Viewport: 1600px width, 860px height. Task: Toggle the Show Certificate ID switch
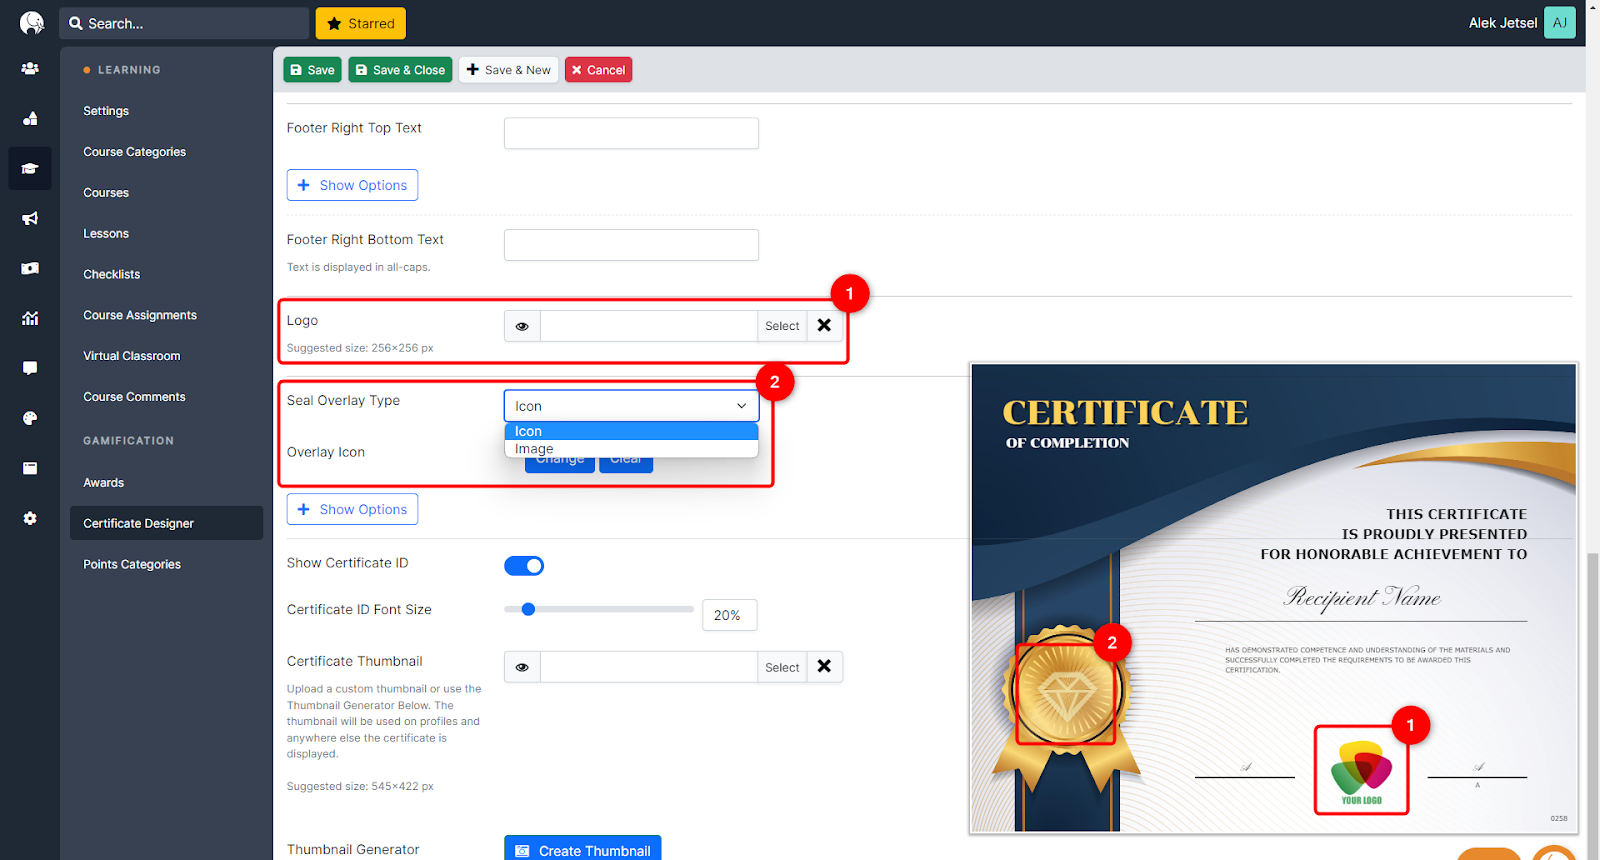click(x=524, y=566)
